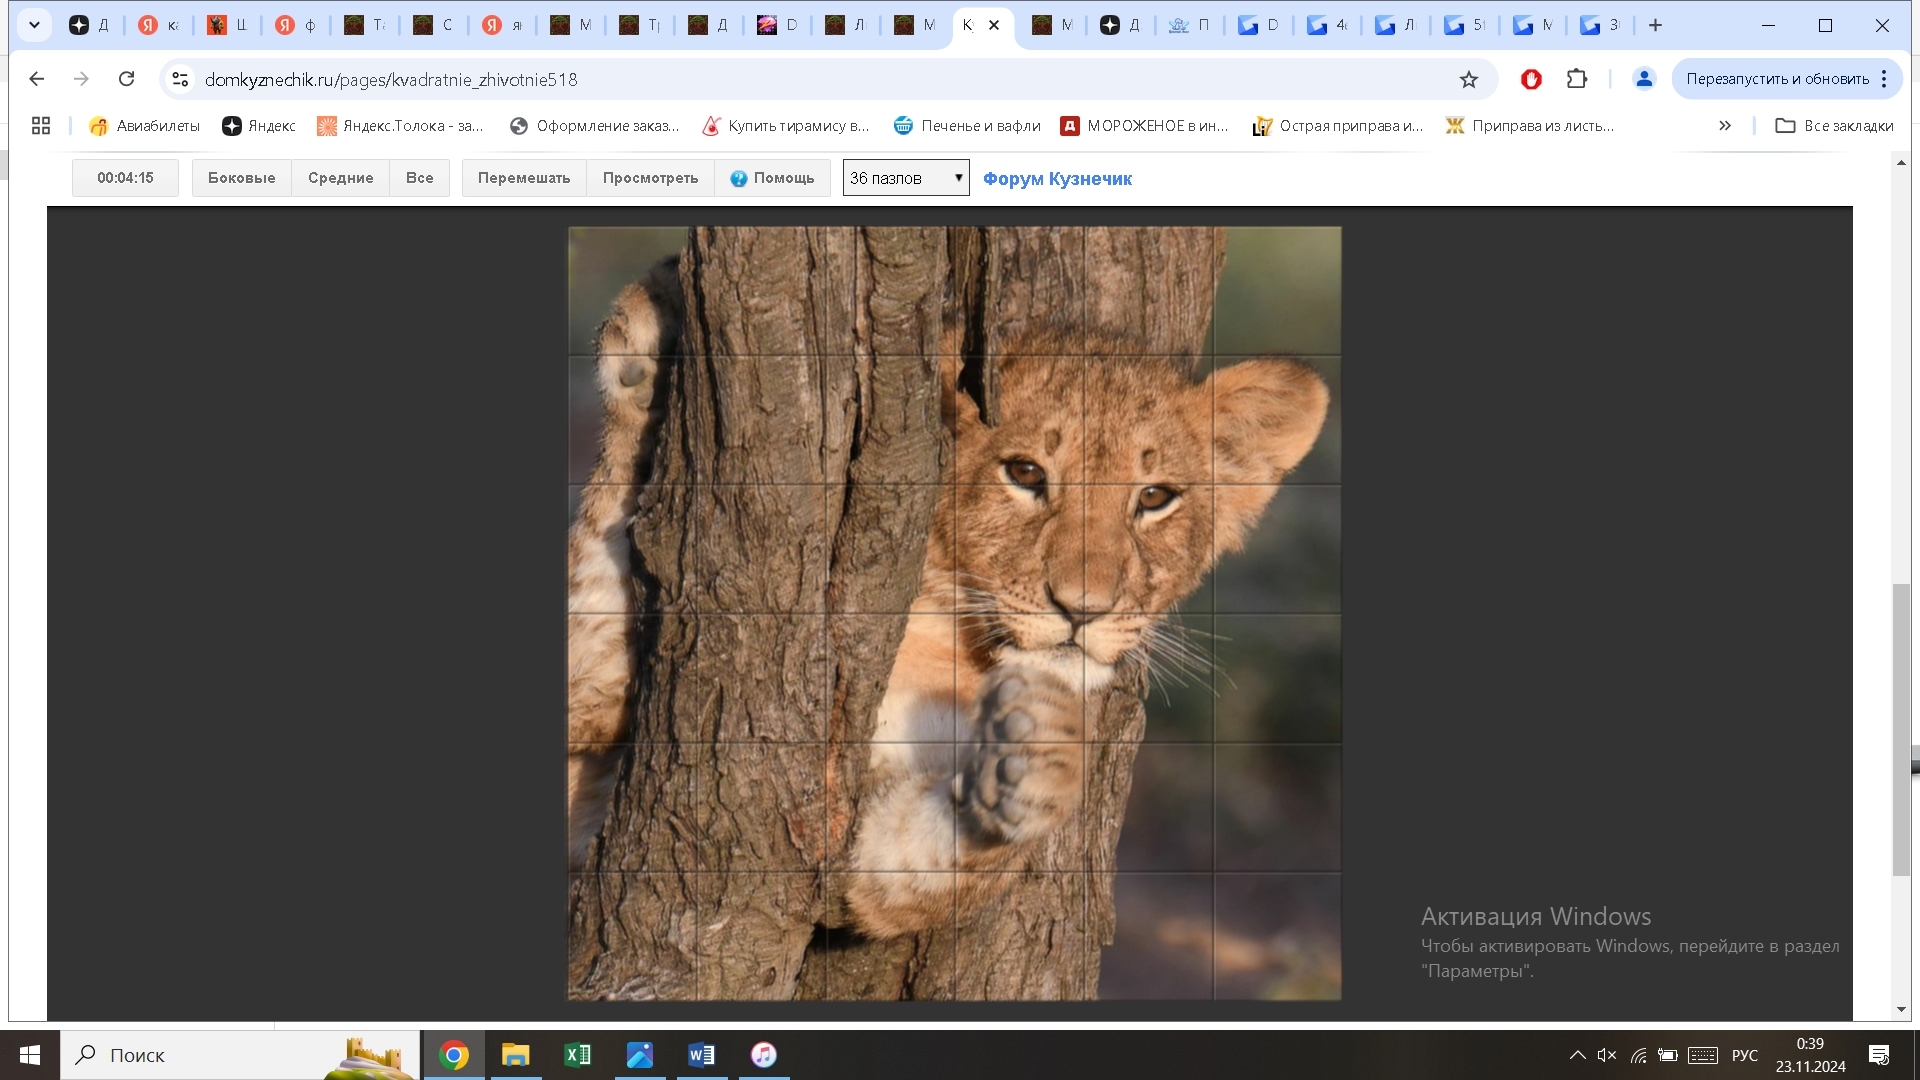This screenshot has height=1080, width=1920.
Task: Show hidden tray icons chevron
Action: coord(1577,1055)
